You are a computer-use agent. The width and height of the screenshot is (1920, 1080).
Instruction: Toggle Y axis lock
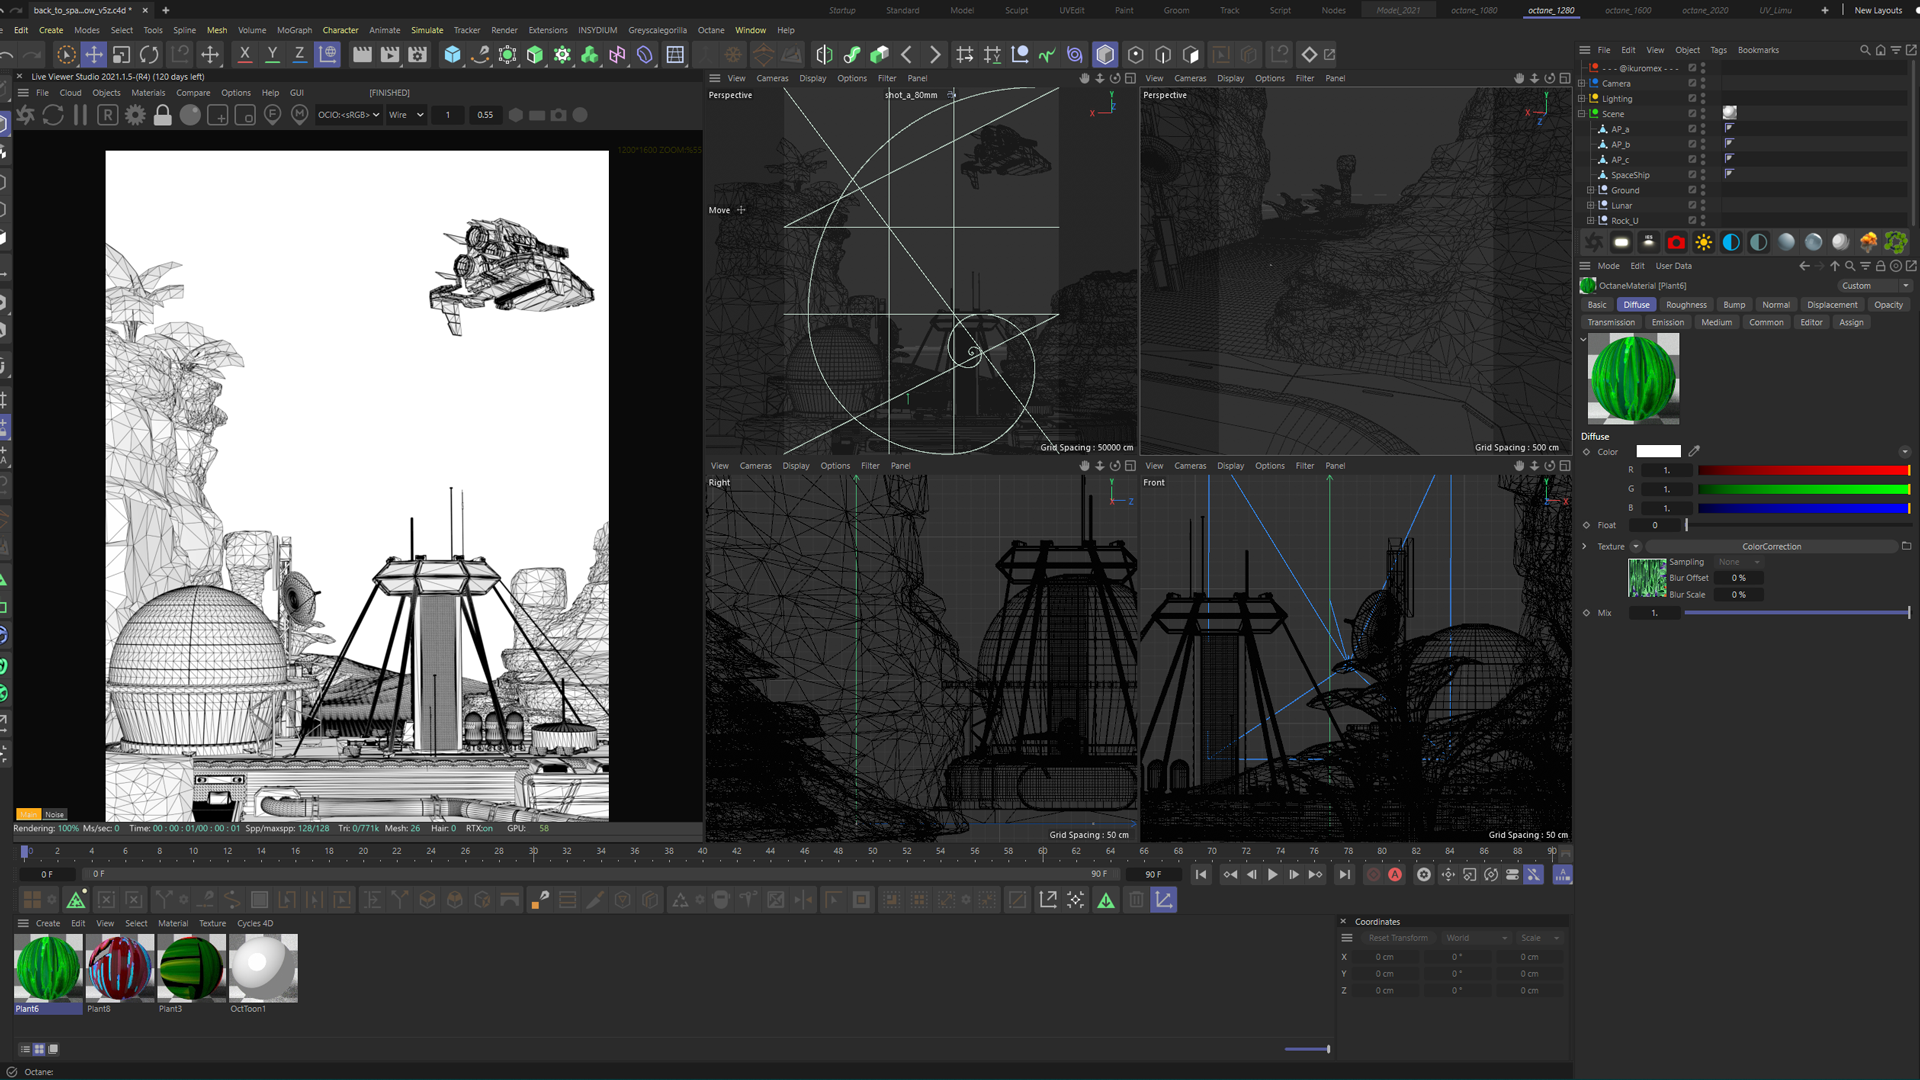point(272,55)
